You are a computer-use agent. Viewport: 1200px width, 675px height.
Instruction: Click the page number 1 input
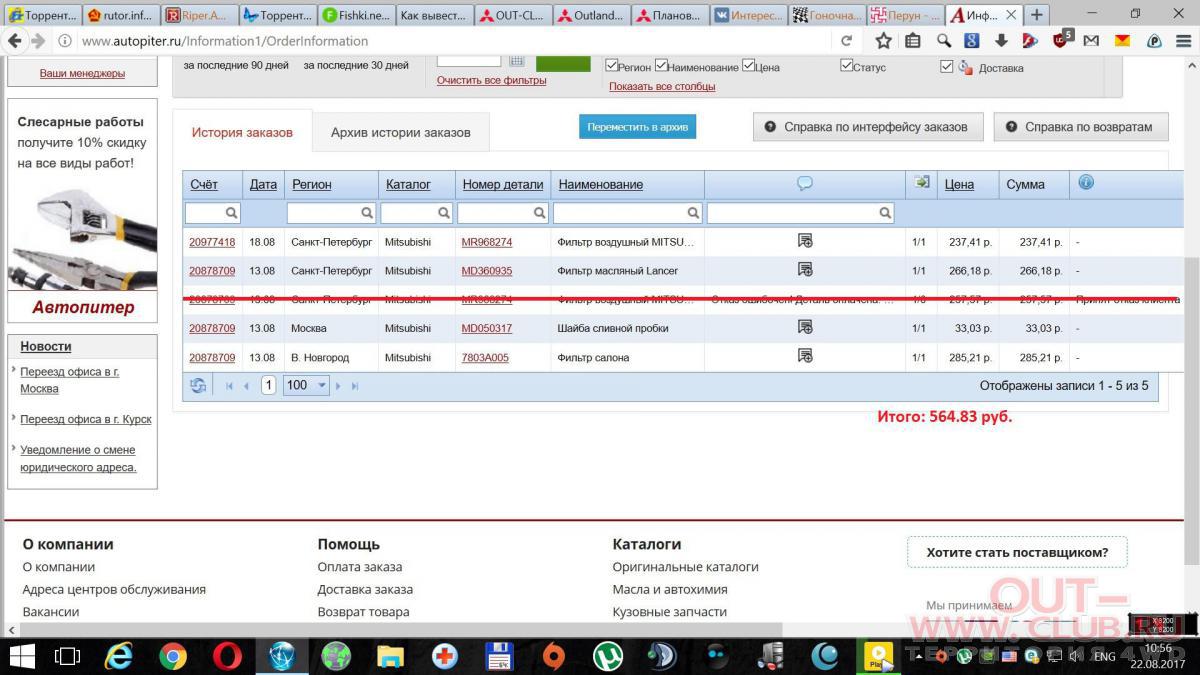click(268, 385)
